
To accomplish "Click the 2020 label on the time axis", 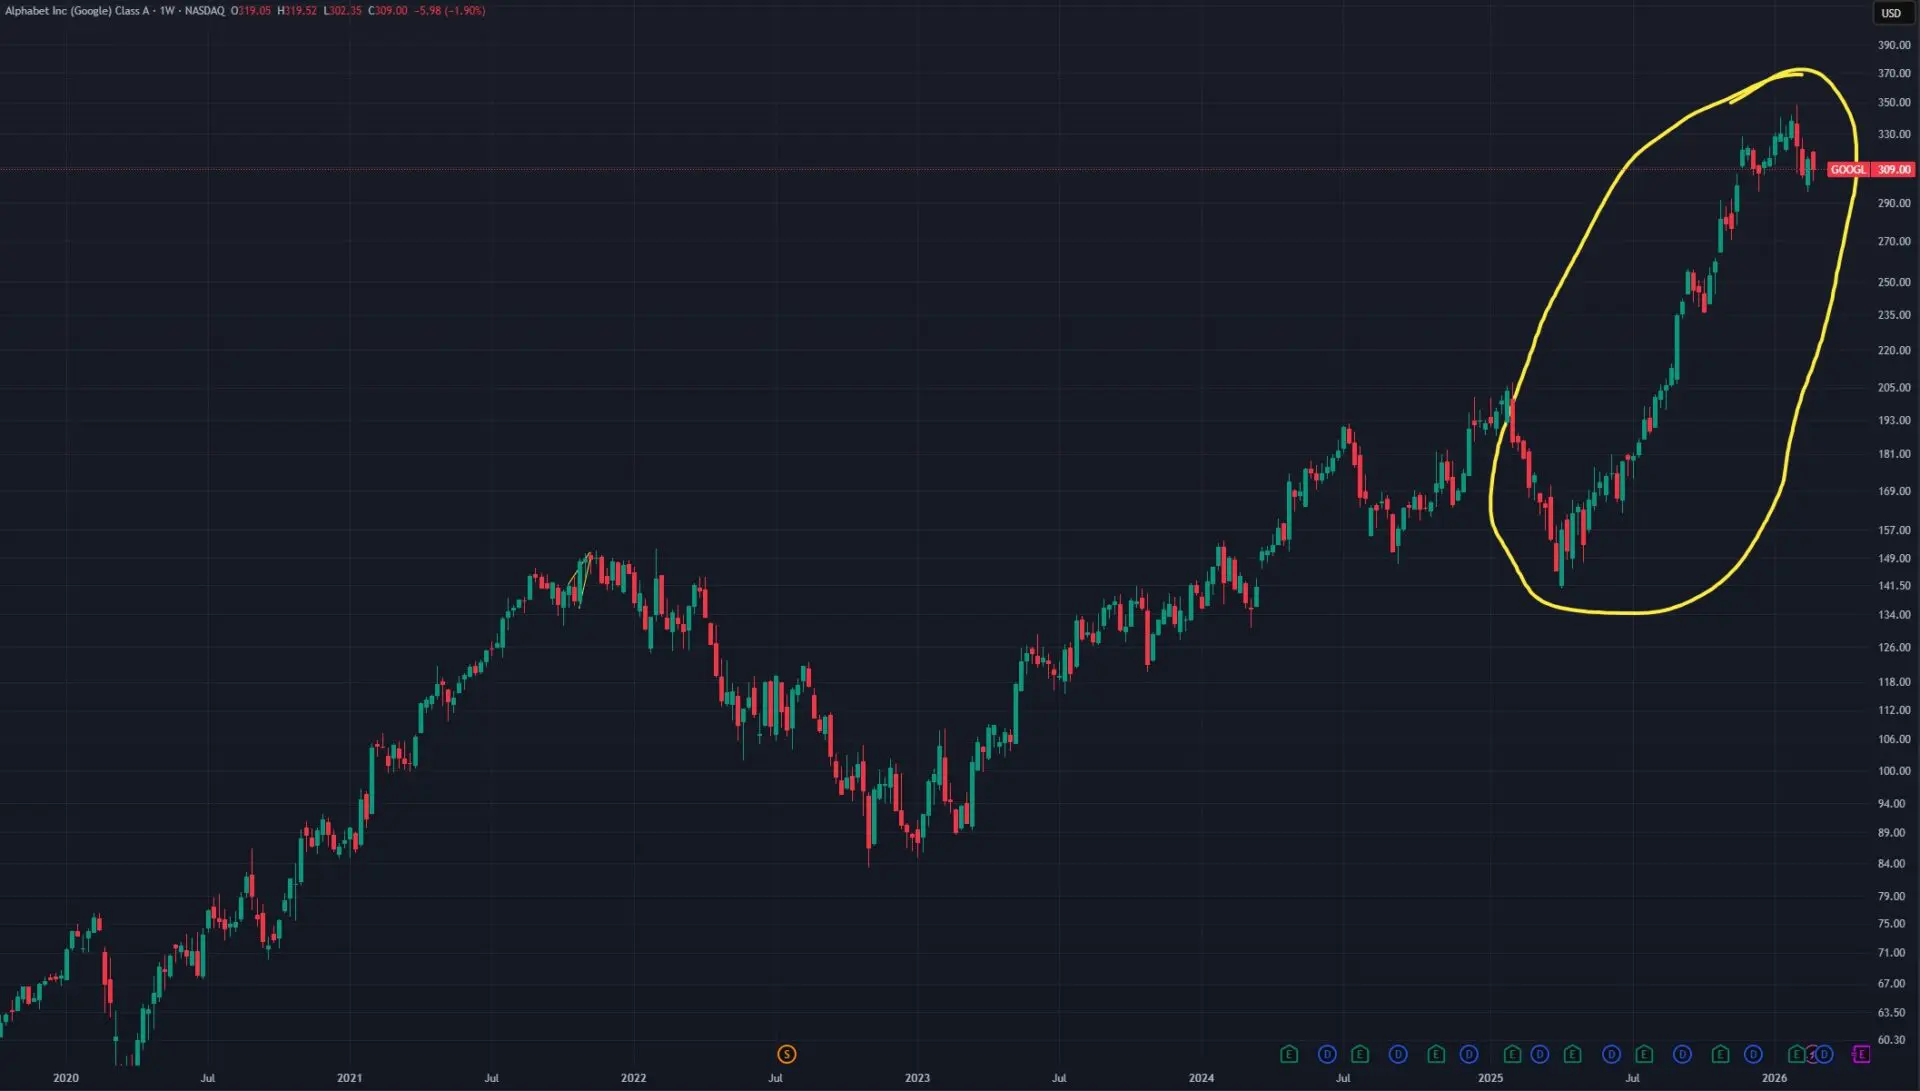I will 66,1078.
